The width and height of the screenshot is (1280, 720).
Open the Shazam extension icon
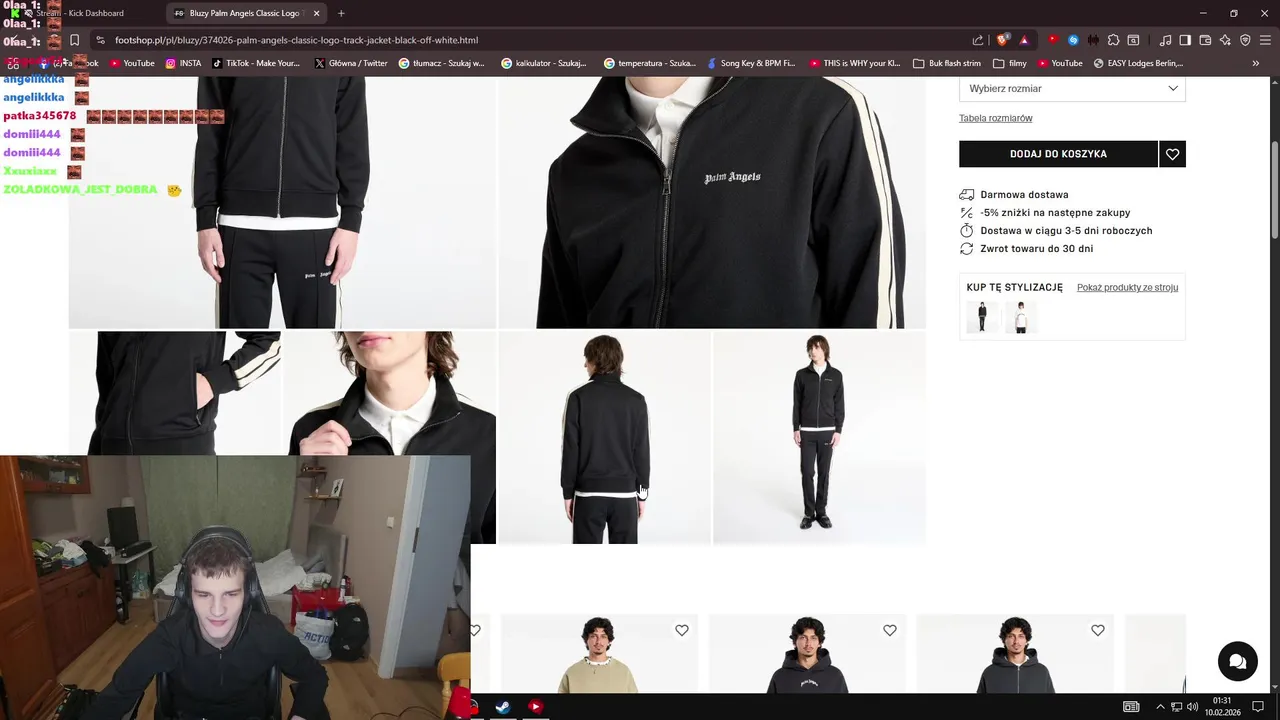coord(1073,40)
